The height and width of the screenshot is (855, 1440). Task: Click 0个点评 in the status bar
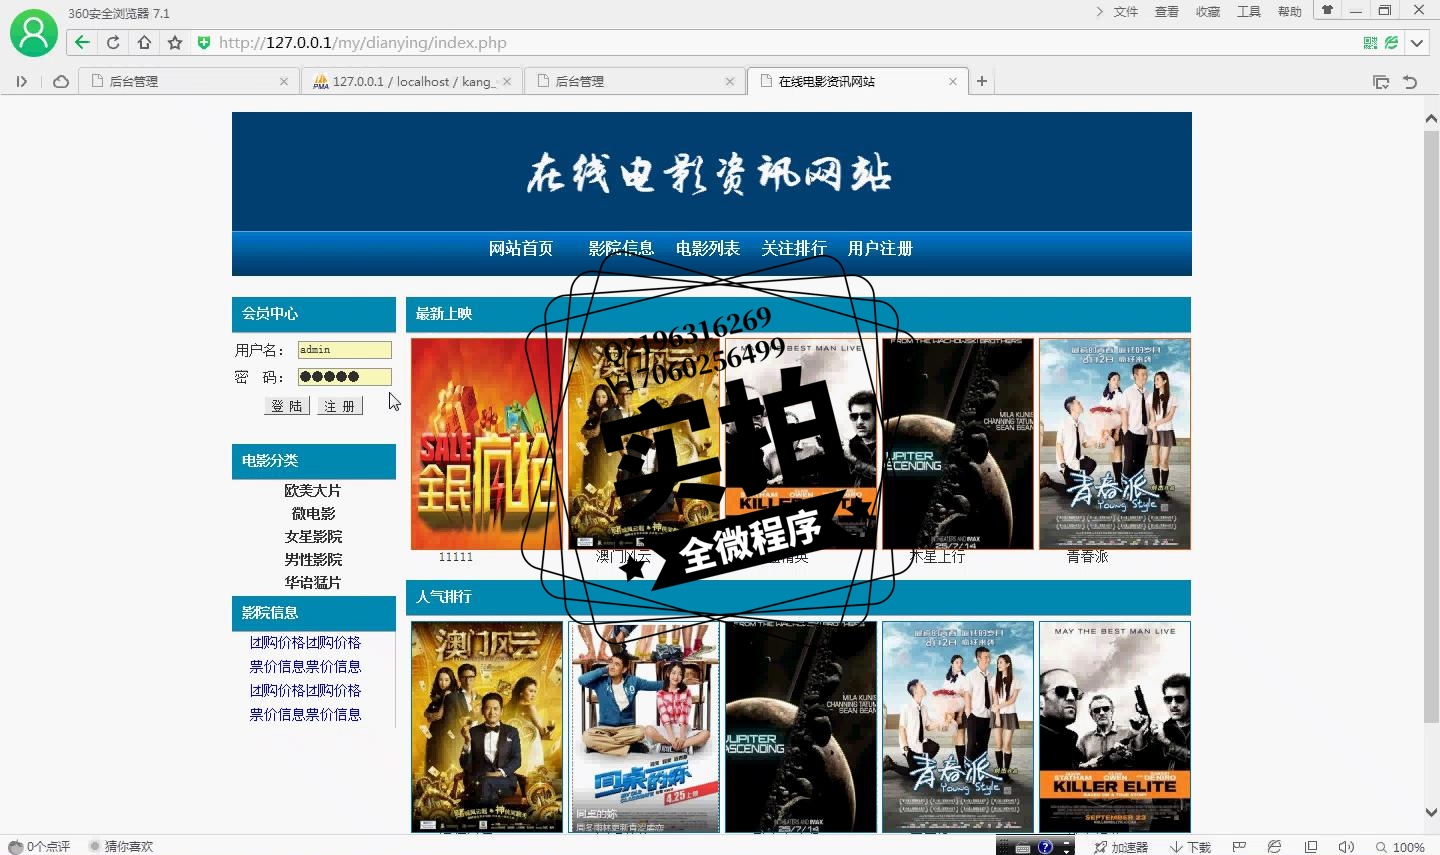[40, 847]
